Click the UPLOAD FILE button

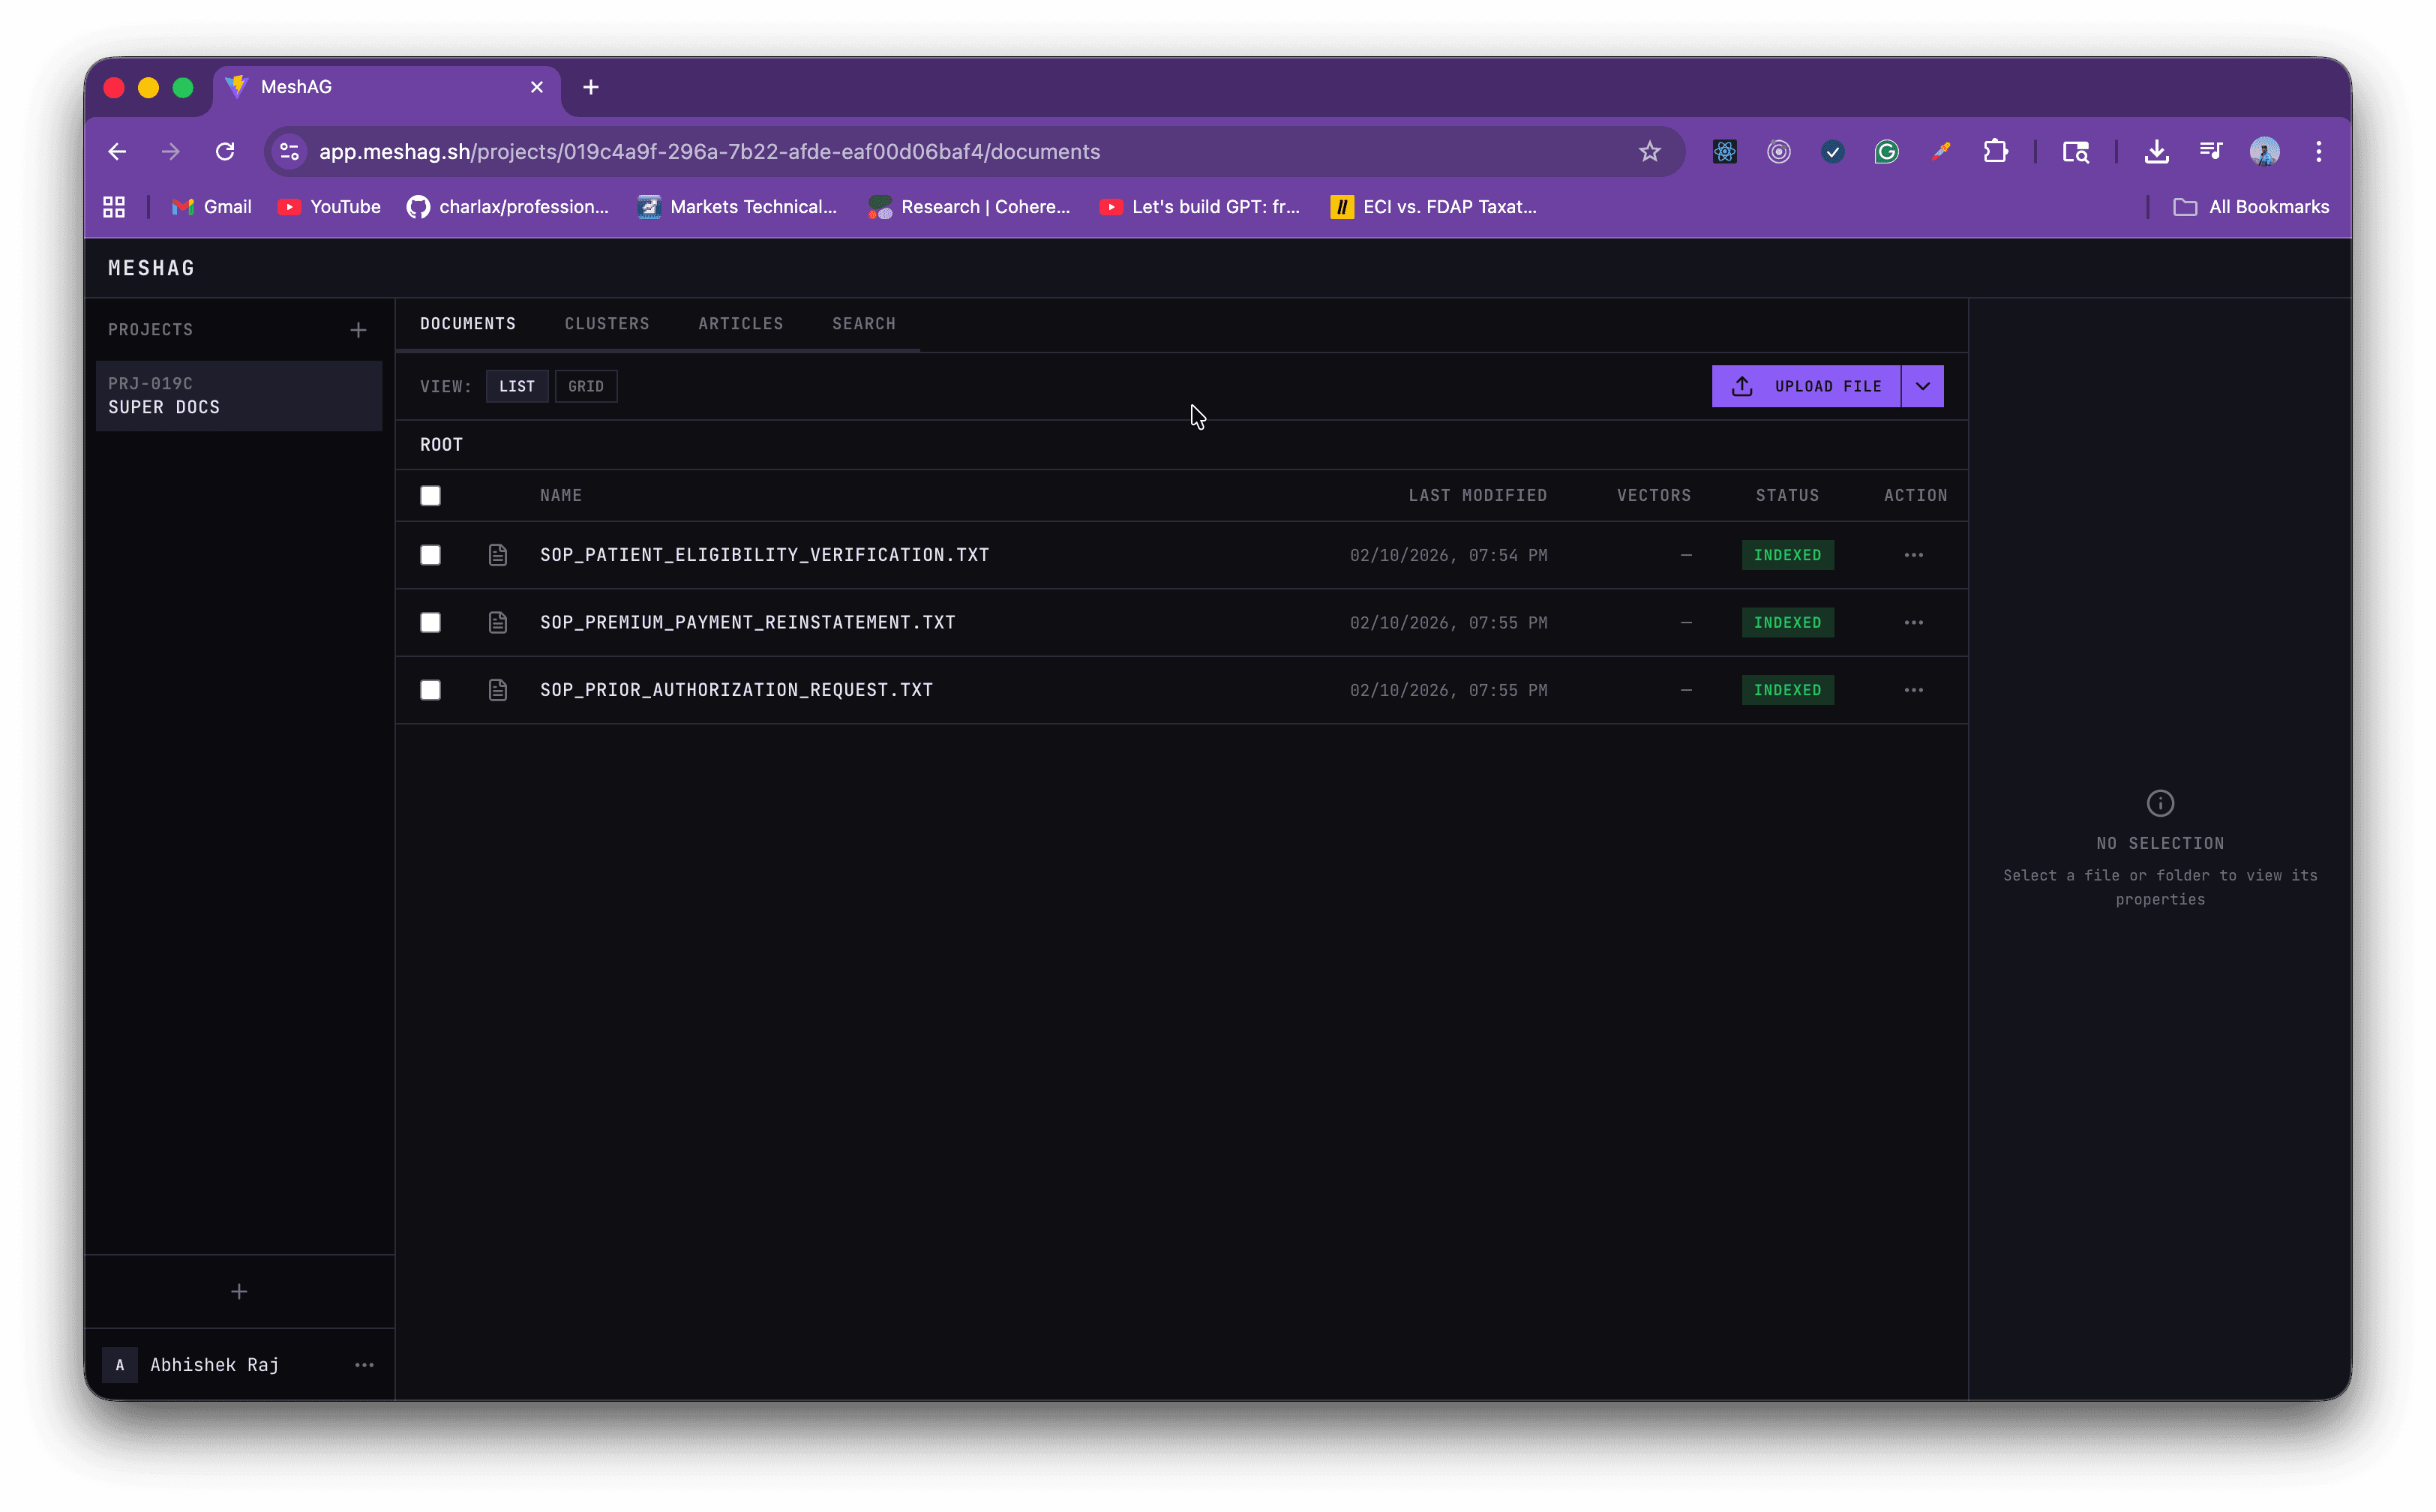click(x=1826, y=386)
